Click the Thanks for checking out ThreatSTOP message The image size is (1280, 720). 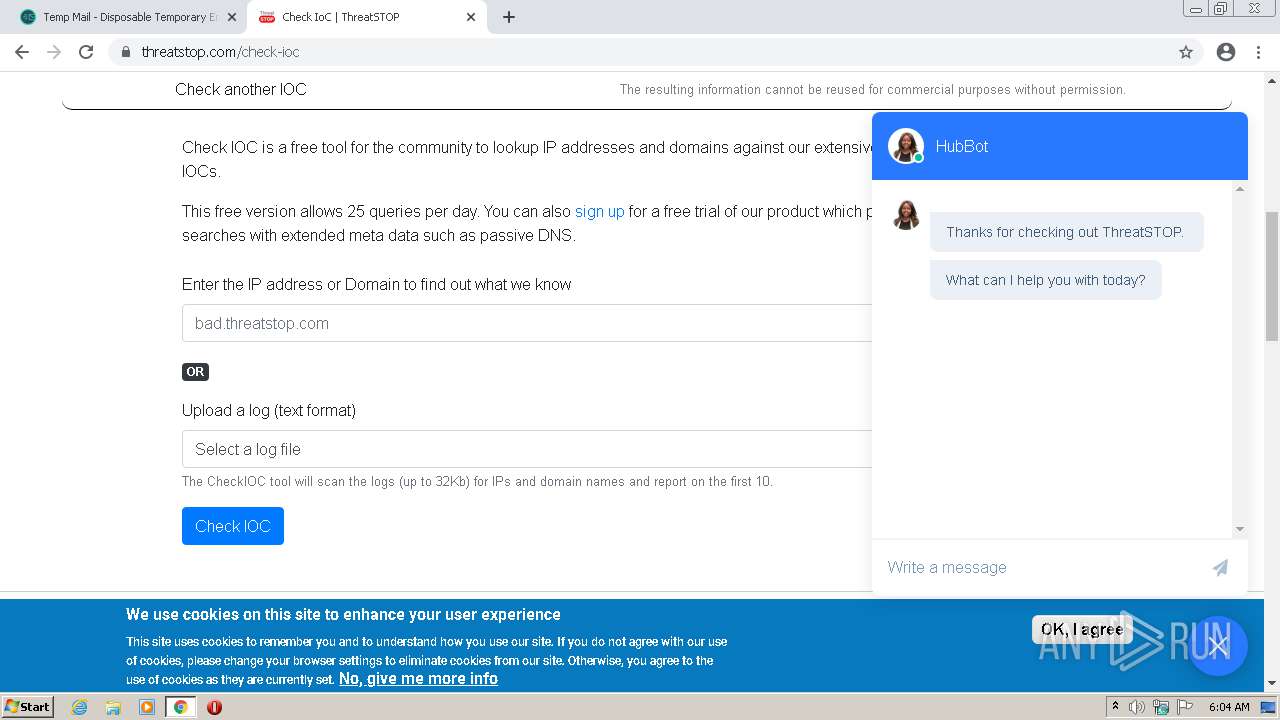click(x=1066, y=232)
